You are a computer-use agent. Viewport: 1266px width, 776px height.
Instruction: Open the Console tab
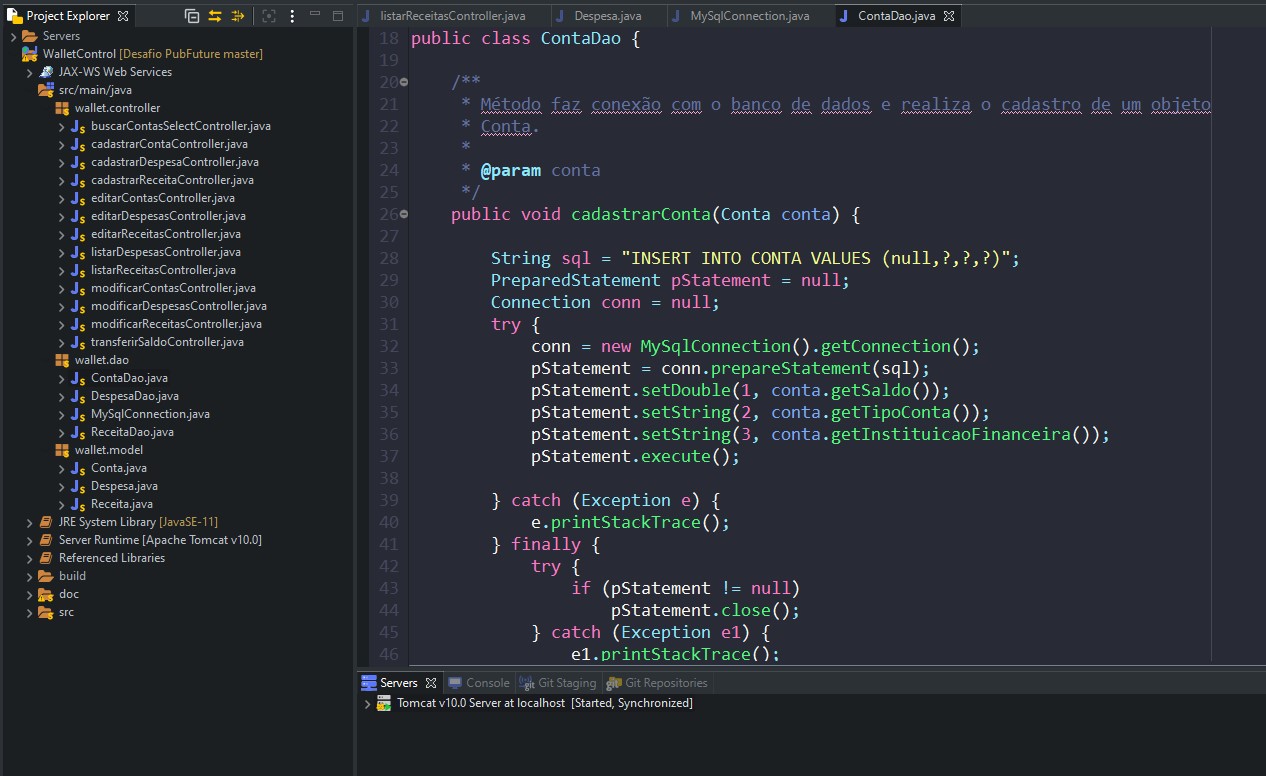tap(487, 683)
